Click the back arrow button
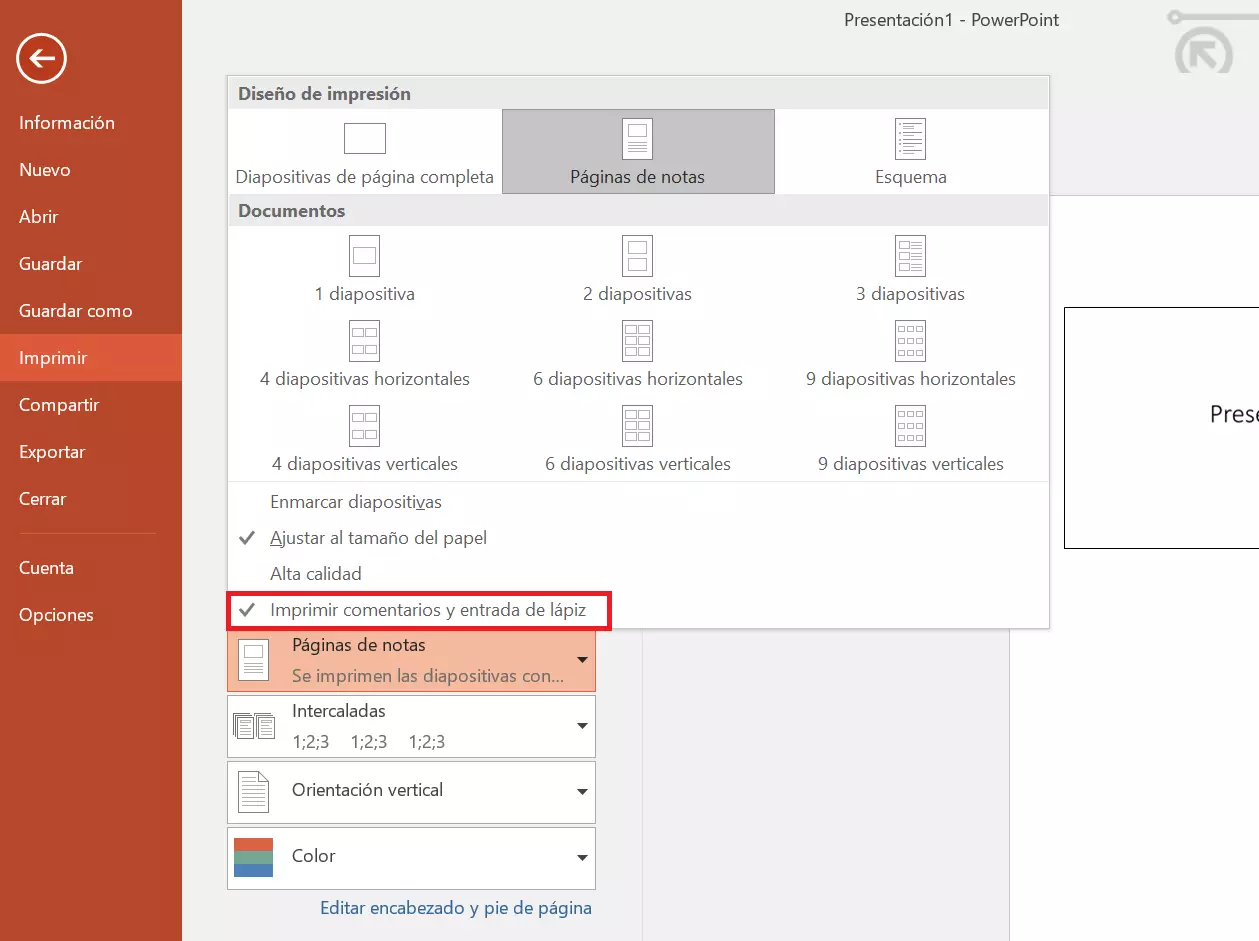 click(x=42, y=59)
